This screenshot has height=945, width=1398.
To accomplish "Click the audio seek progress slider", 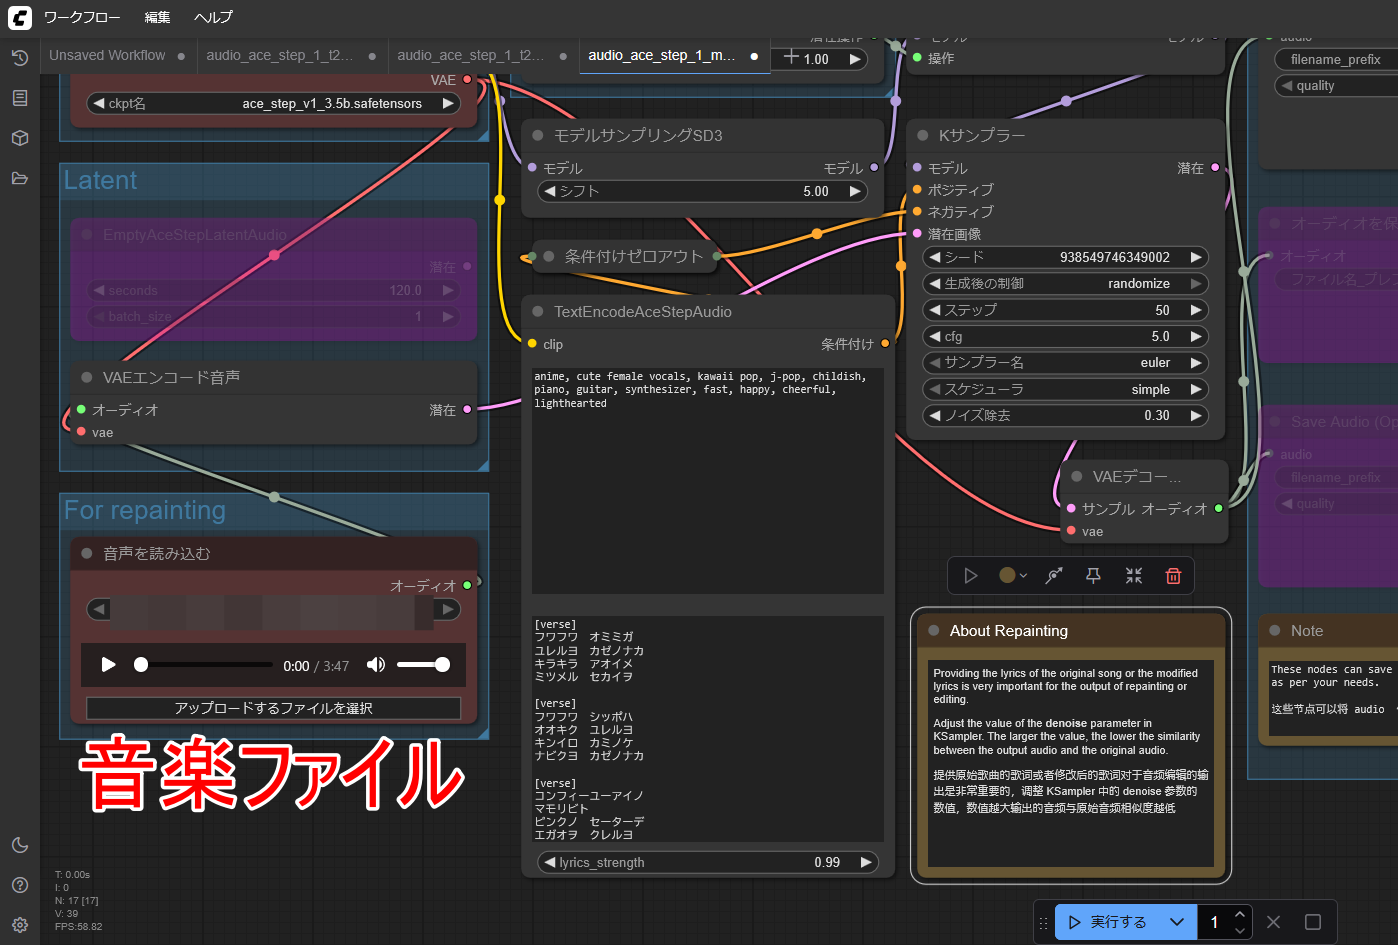I will 205,665.
